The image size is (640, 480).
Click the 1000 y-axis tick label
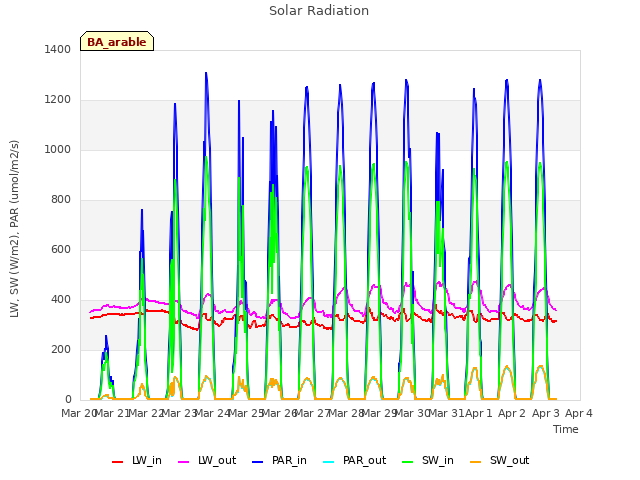(58, 149)
